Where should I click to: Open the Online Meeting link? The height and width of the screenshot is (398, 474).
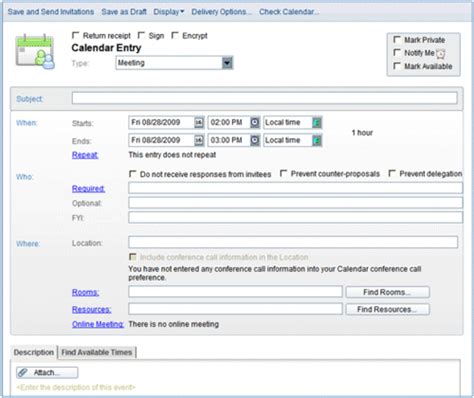point(98,324)
